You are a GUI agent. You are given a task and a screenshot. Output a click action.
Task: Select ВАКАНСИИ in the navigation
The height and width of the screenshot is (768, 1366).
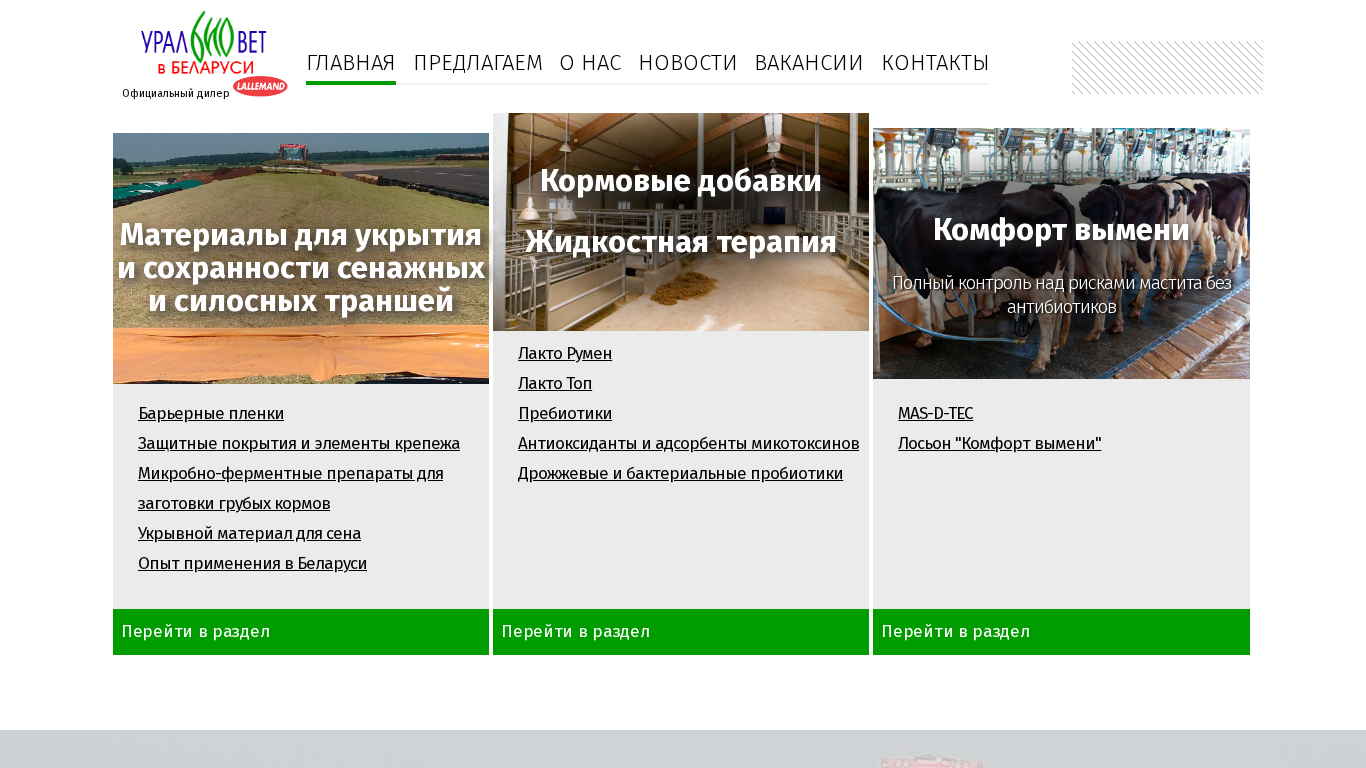coord(809,63)
